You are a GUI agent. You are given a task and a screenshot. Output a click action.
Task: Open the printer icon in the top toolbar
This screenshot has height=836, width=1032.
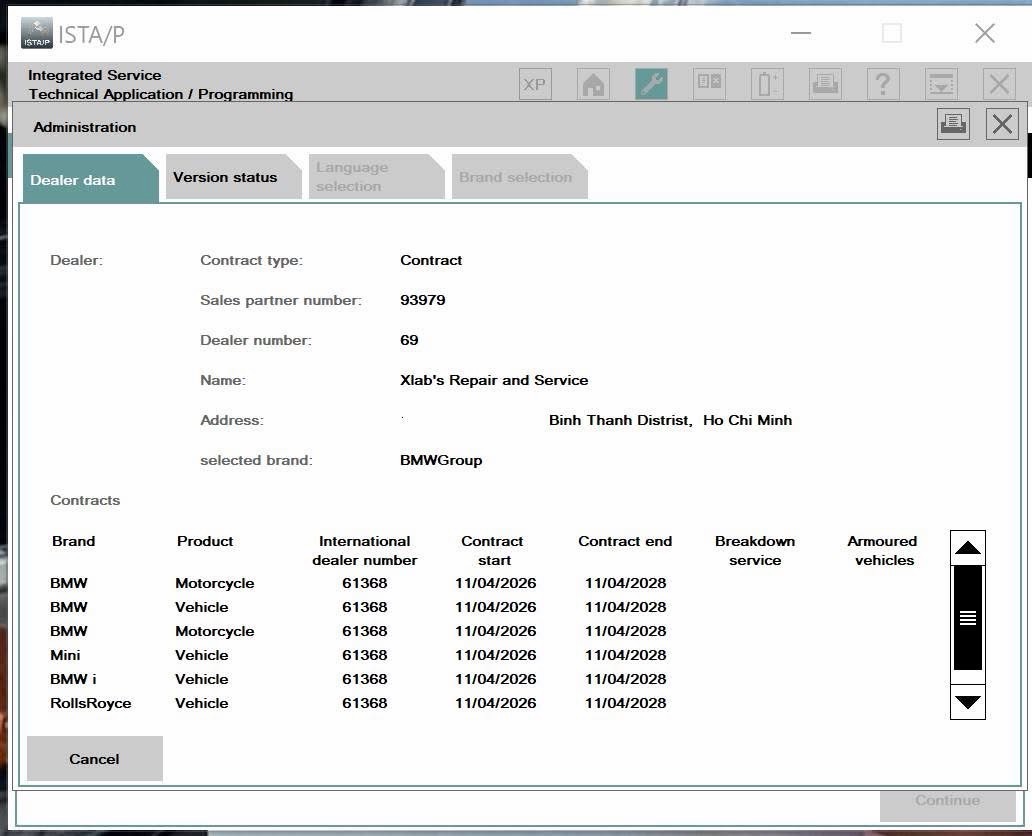click(824, 84)
